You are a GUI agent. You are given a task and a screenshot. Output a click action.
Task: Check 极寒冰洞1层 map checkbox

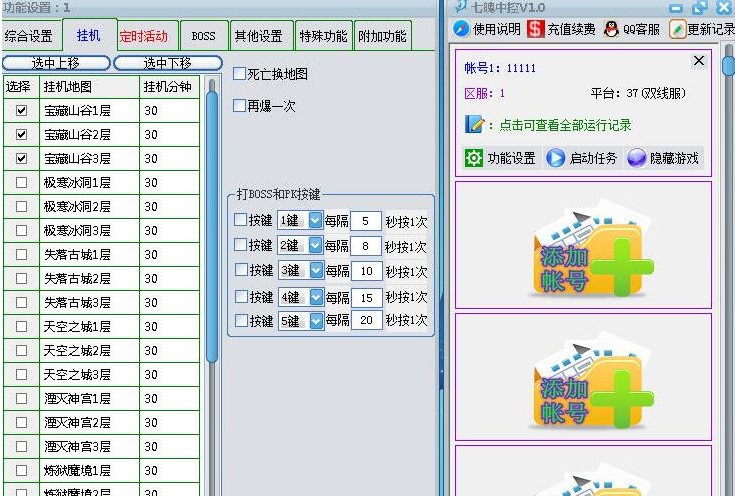21,182
